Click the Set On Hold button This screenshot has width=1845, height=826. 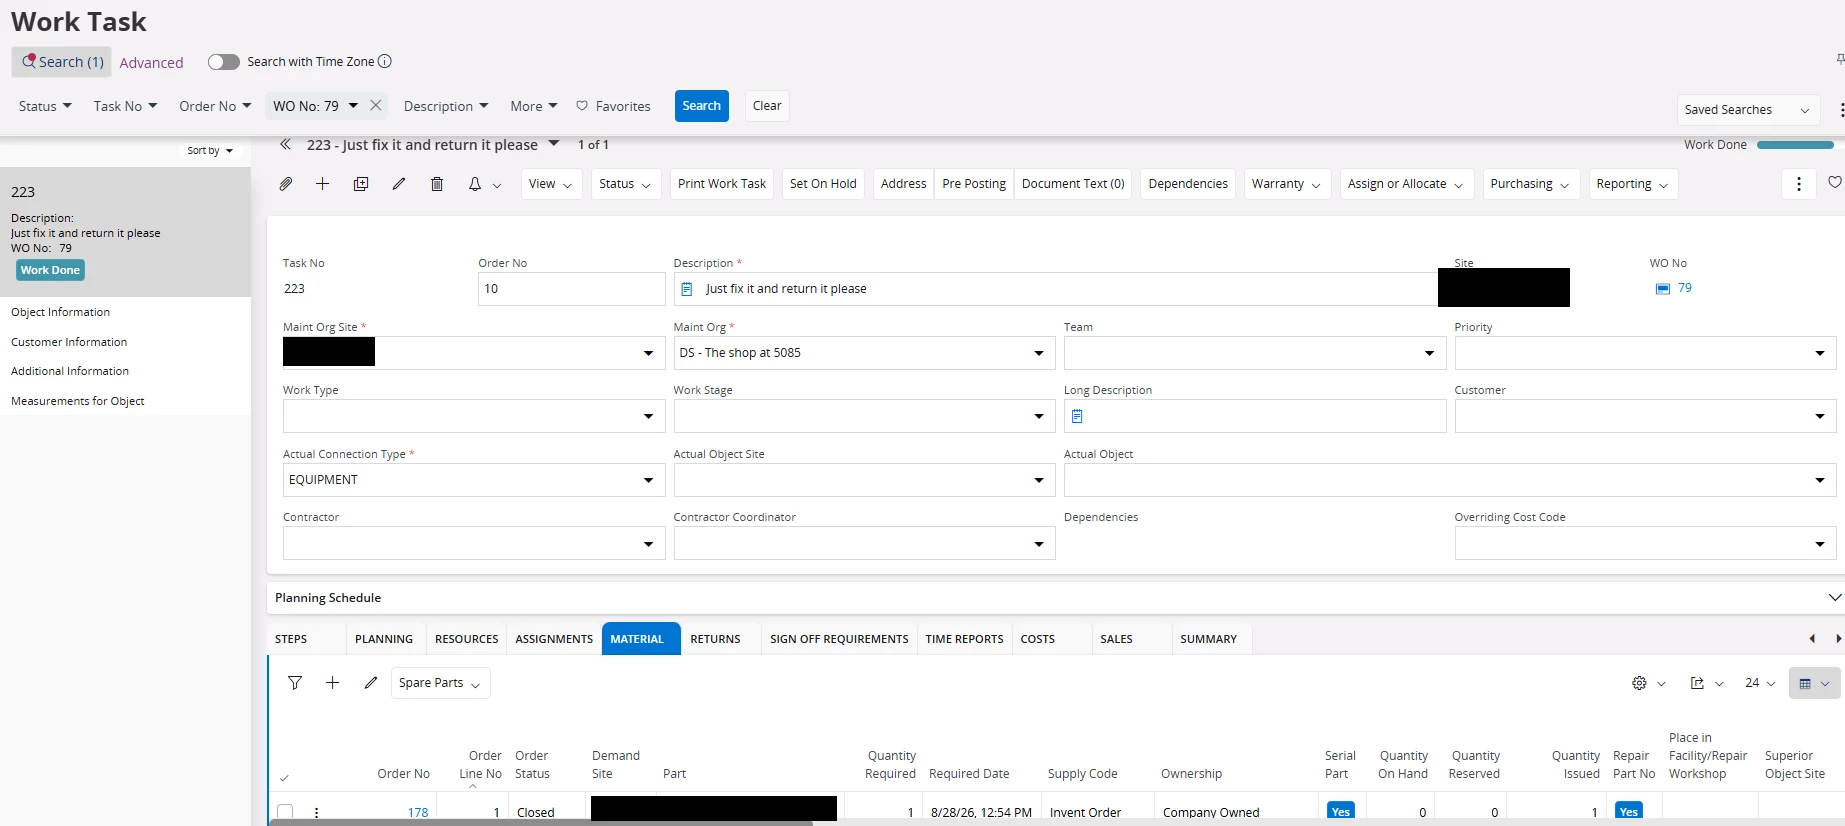click(823, 184)
